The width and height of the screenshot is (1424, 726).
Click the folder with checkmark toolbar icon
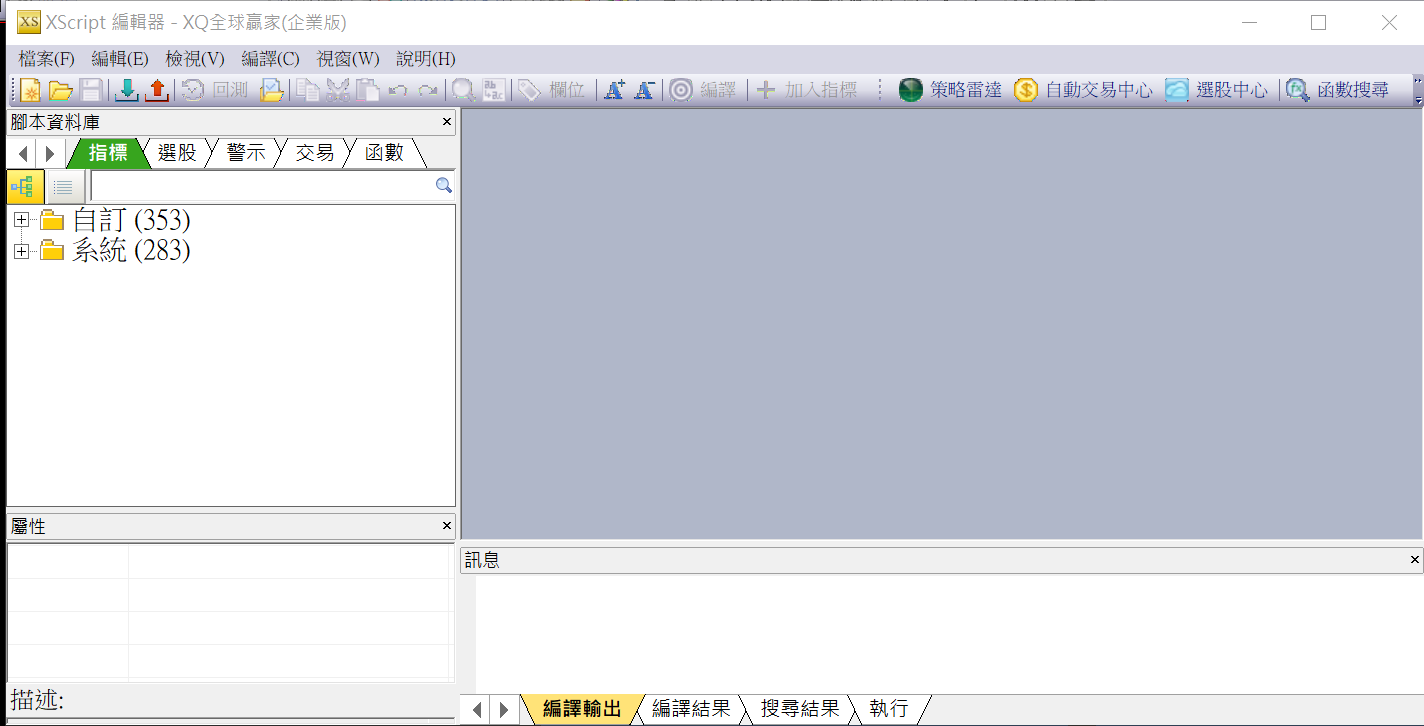coord(271,90)
